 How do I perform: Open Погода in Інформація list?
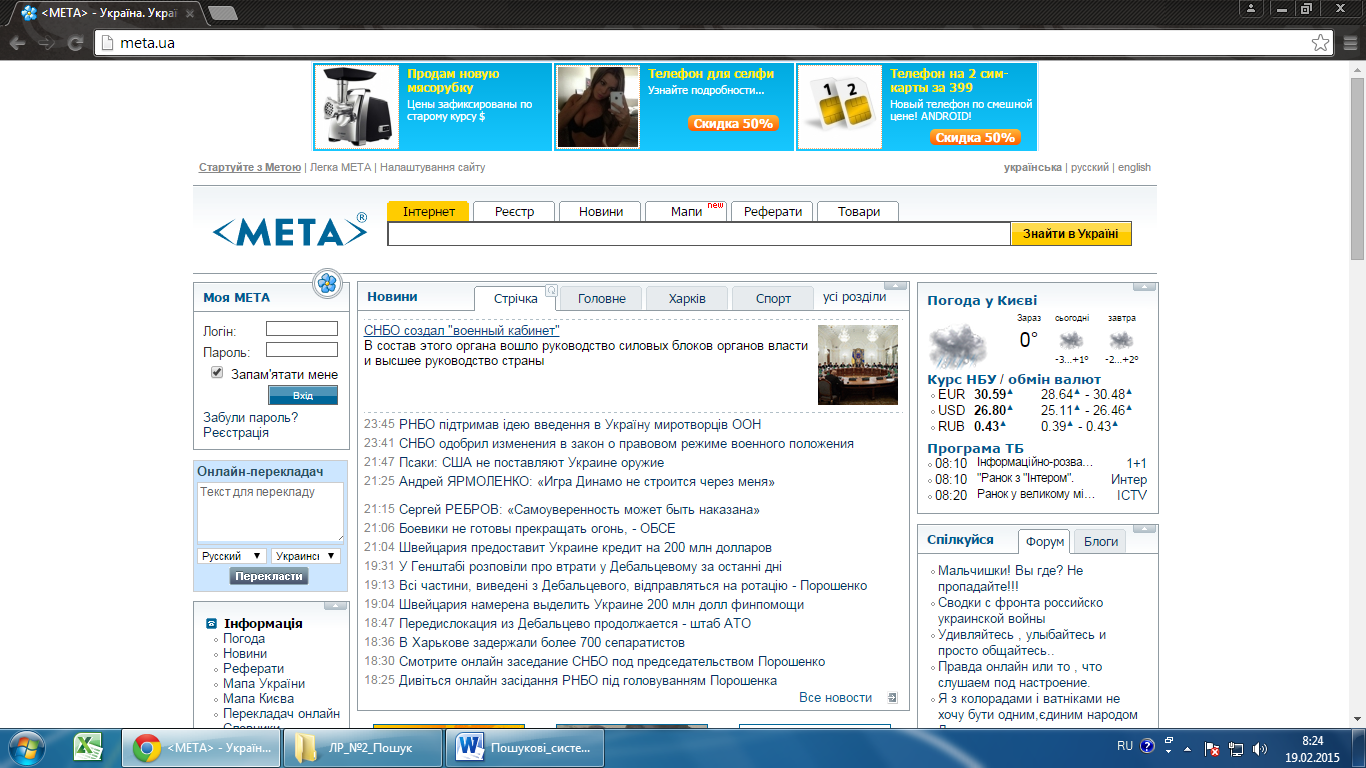pos(244,639)
